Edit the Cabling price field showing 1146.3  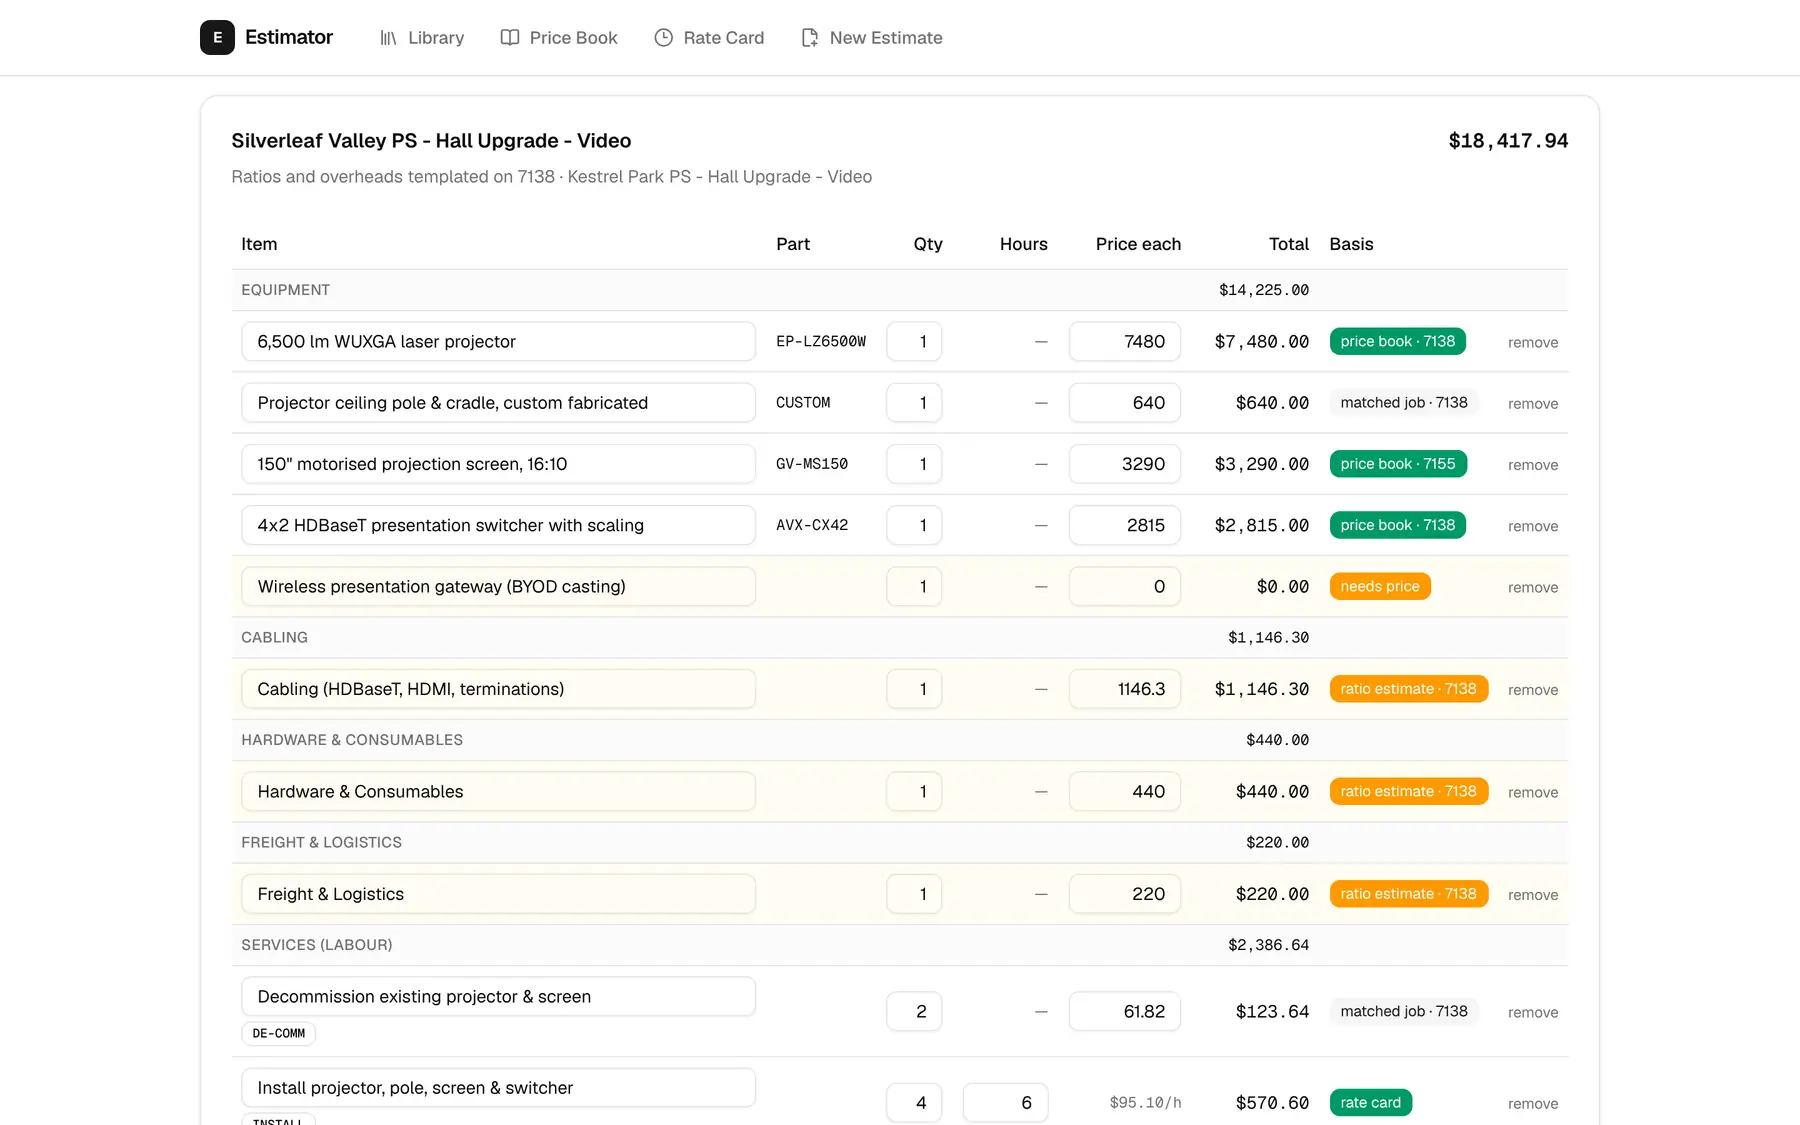[1125, 689]
